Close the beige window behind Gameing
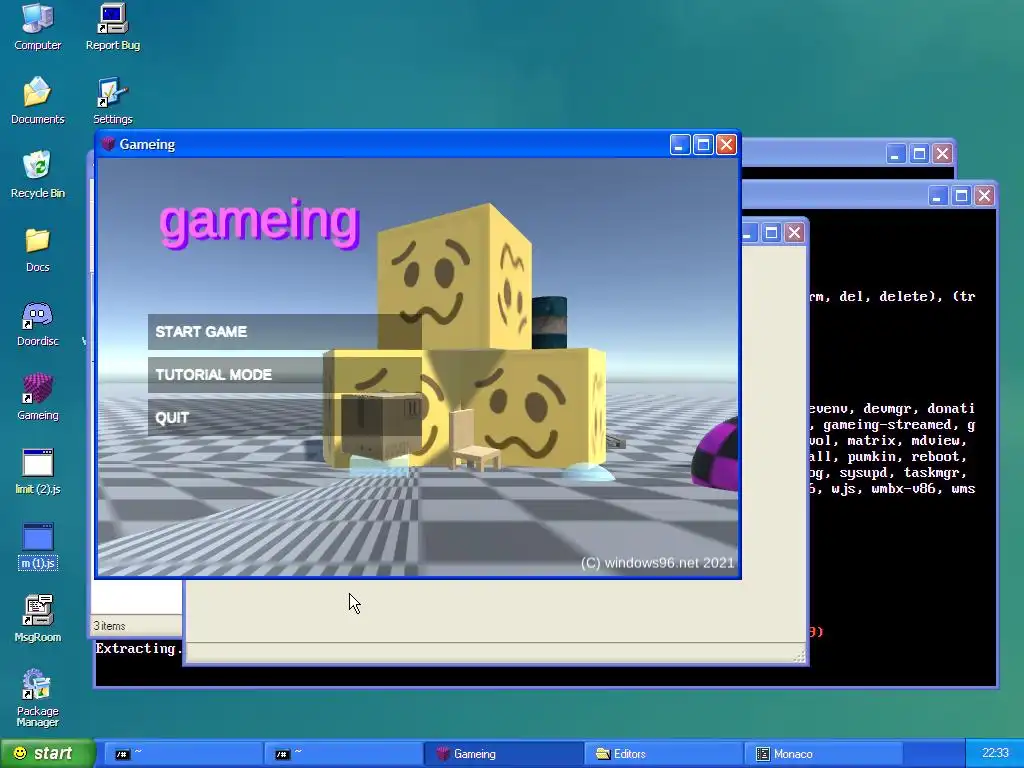The height and width of the screenshot is (768, 1024). [x=794, y=232]
